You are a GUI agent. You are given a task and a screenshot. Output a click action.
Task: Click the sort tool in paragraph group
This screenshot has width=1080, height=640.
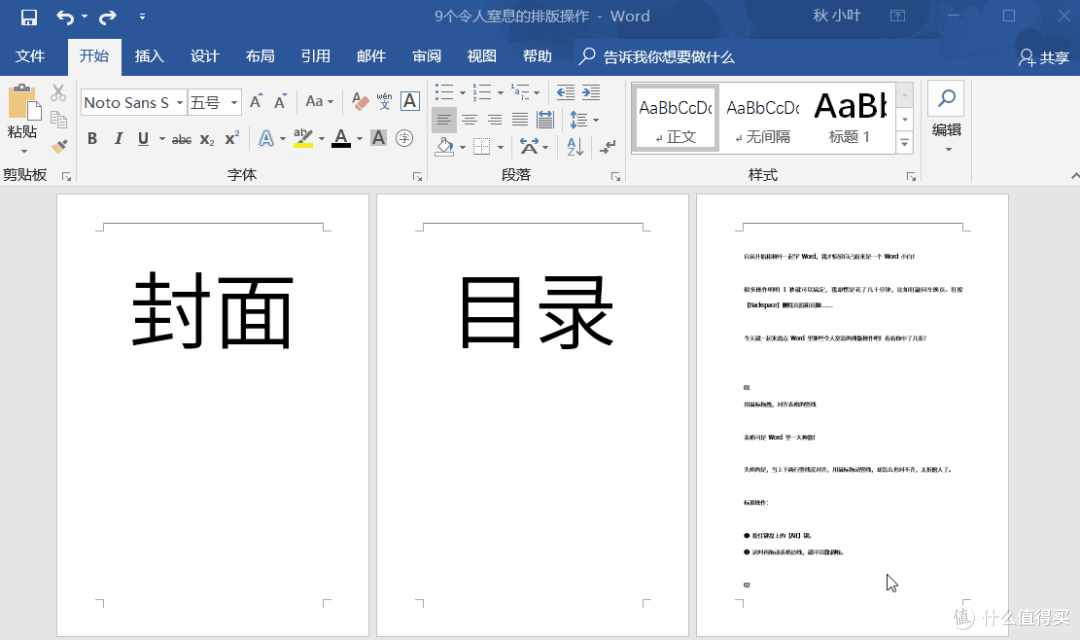click(x=573, y=146)
